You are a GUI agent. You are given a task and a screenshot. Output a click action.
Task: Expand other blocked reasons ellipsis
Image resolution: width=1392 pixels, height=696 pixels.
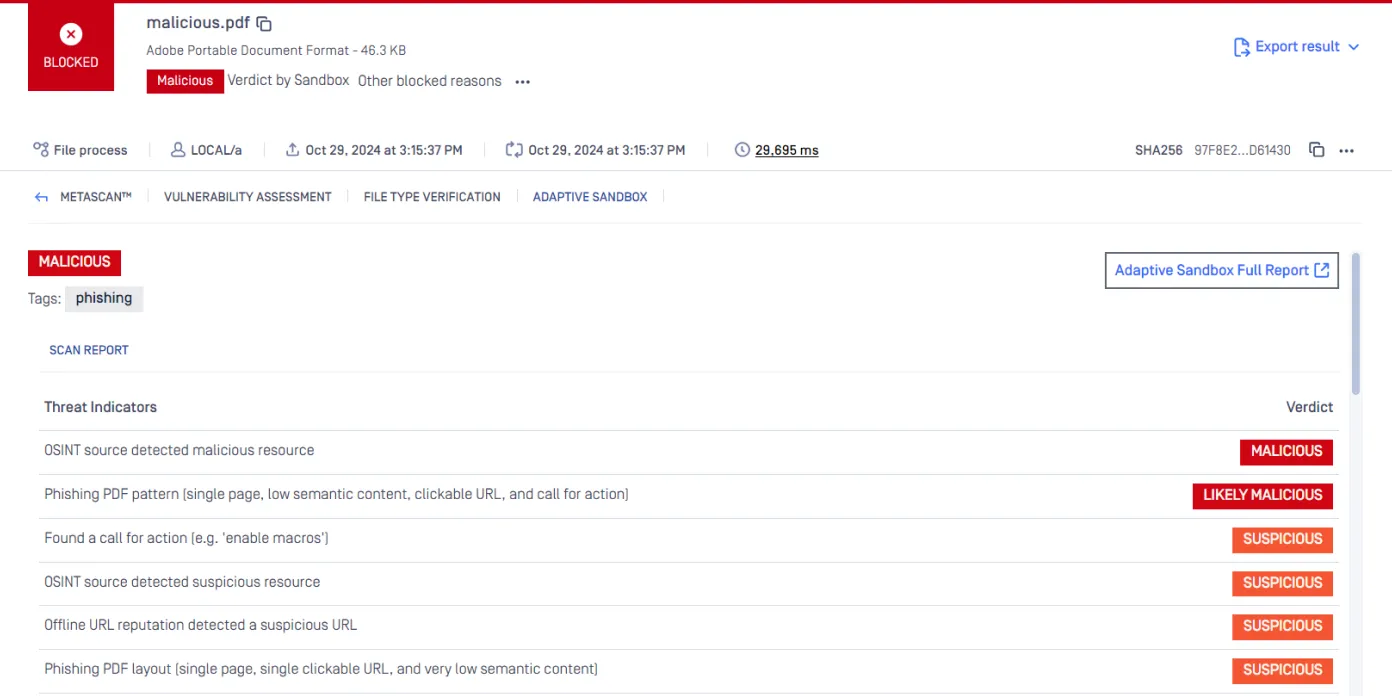click(522, 82)
